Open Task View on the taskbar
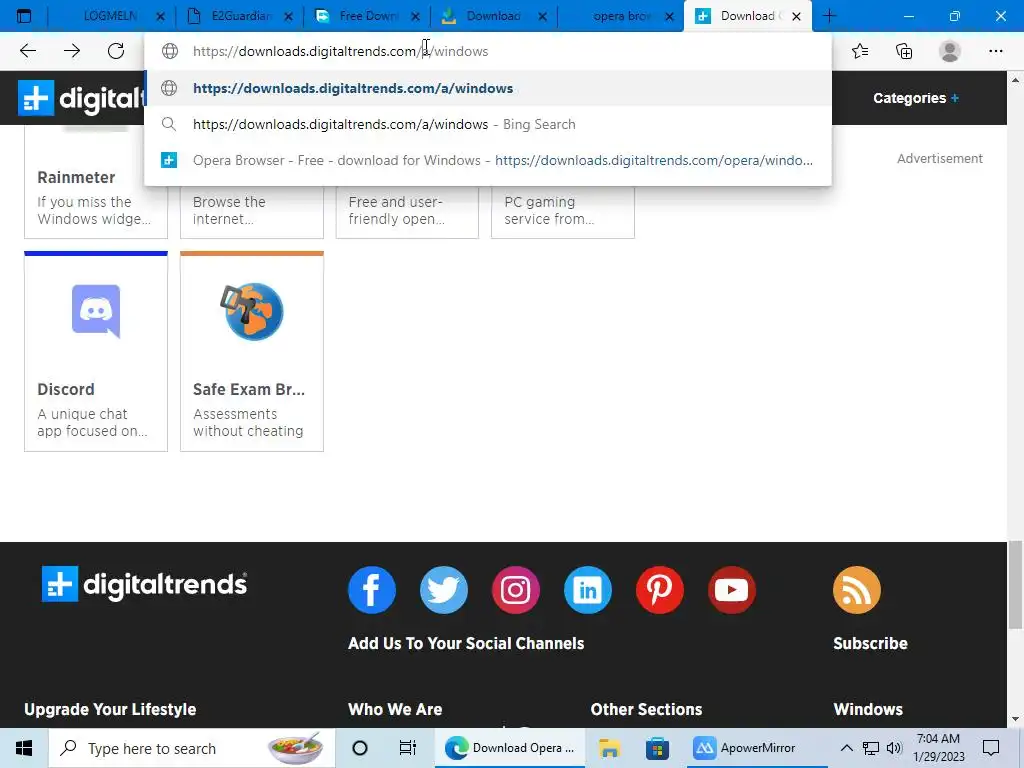 (408, 748)
